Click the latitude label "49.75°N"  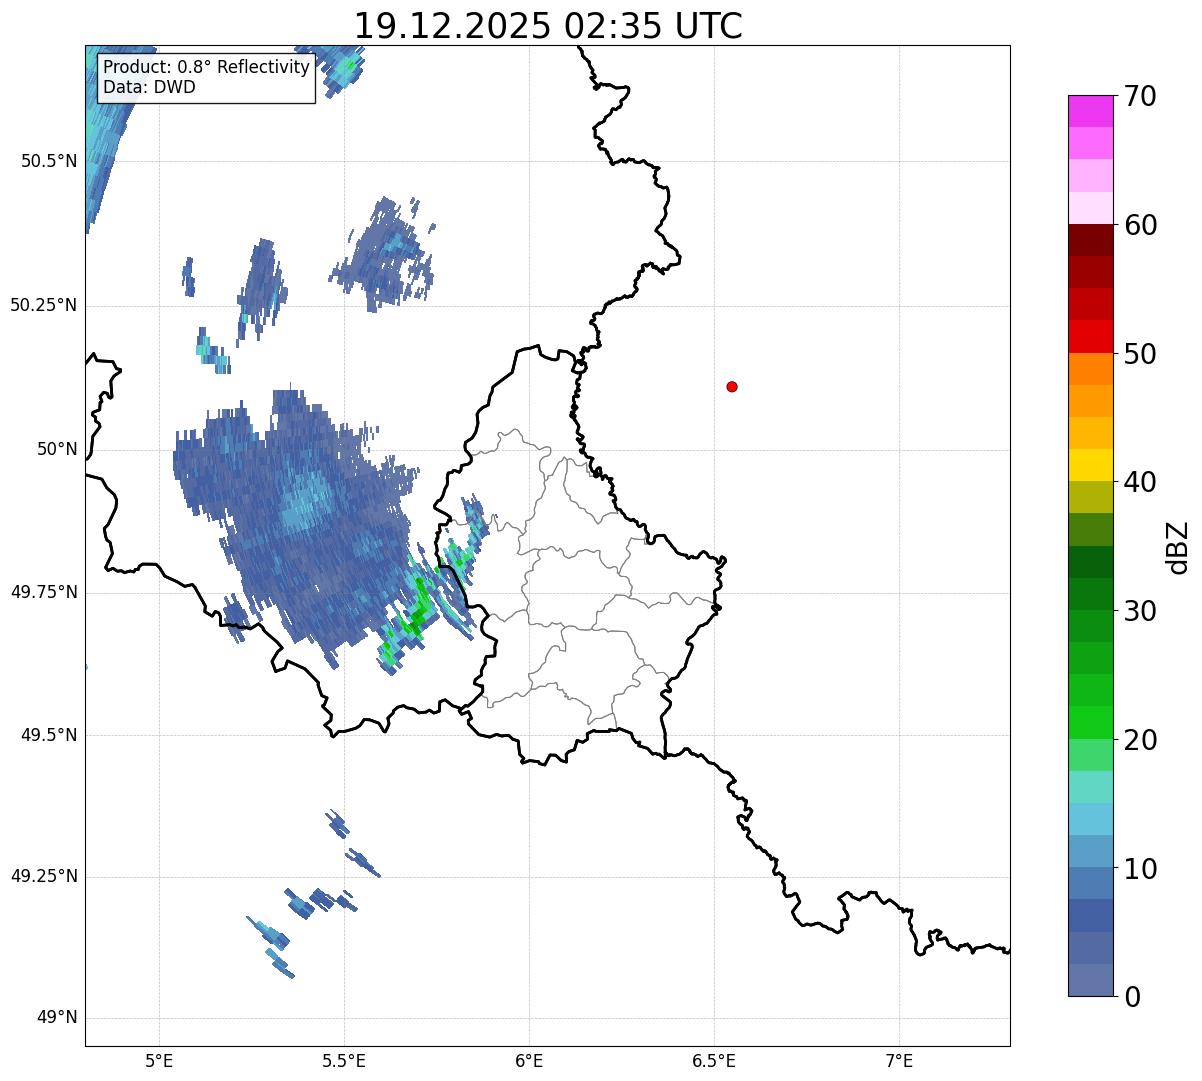(44, 592)
